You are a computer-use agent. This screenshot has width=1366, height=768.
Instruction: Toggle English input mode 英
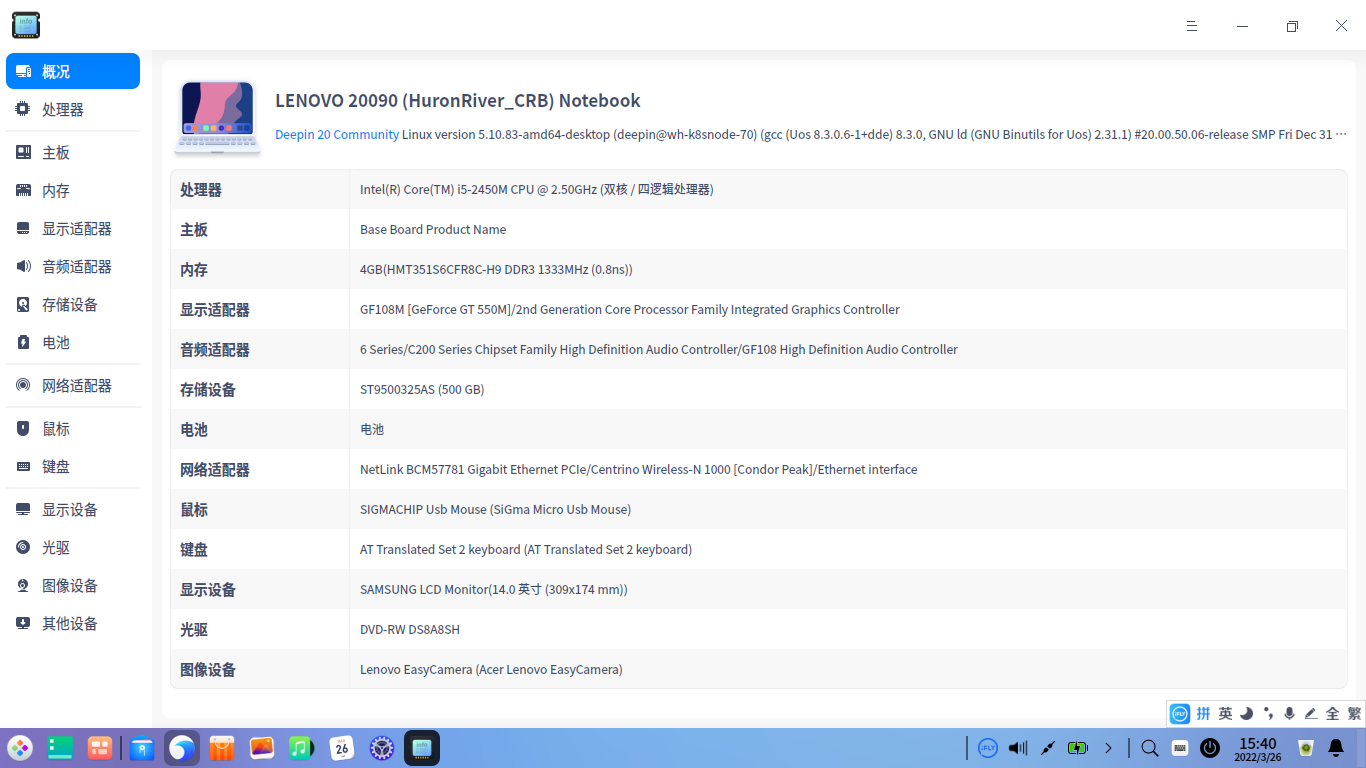tap(1225, 713)
